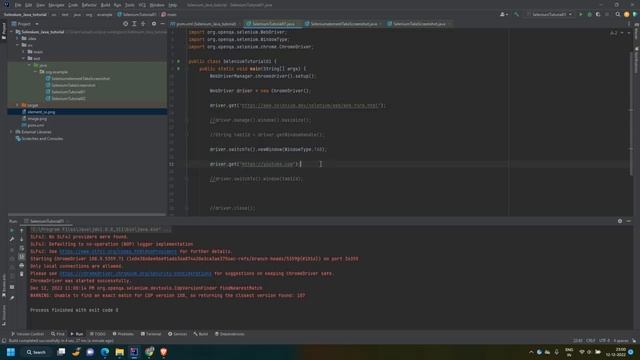Click the Windows taskbar Search box

coord(36,352)
